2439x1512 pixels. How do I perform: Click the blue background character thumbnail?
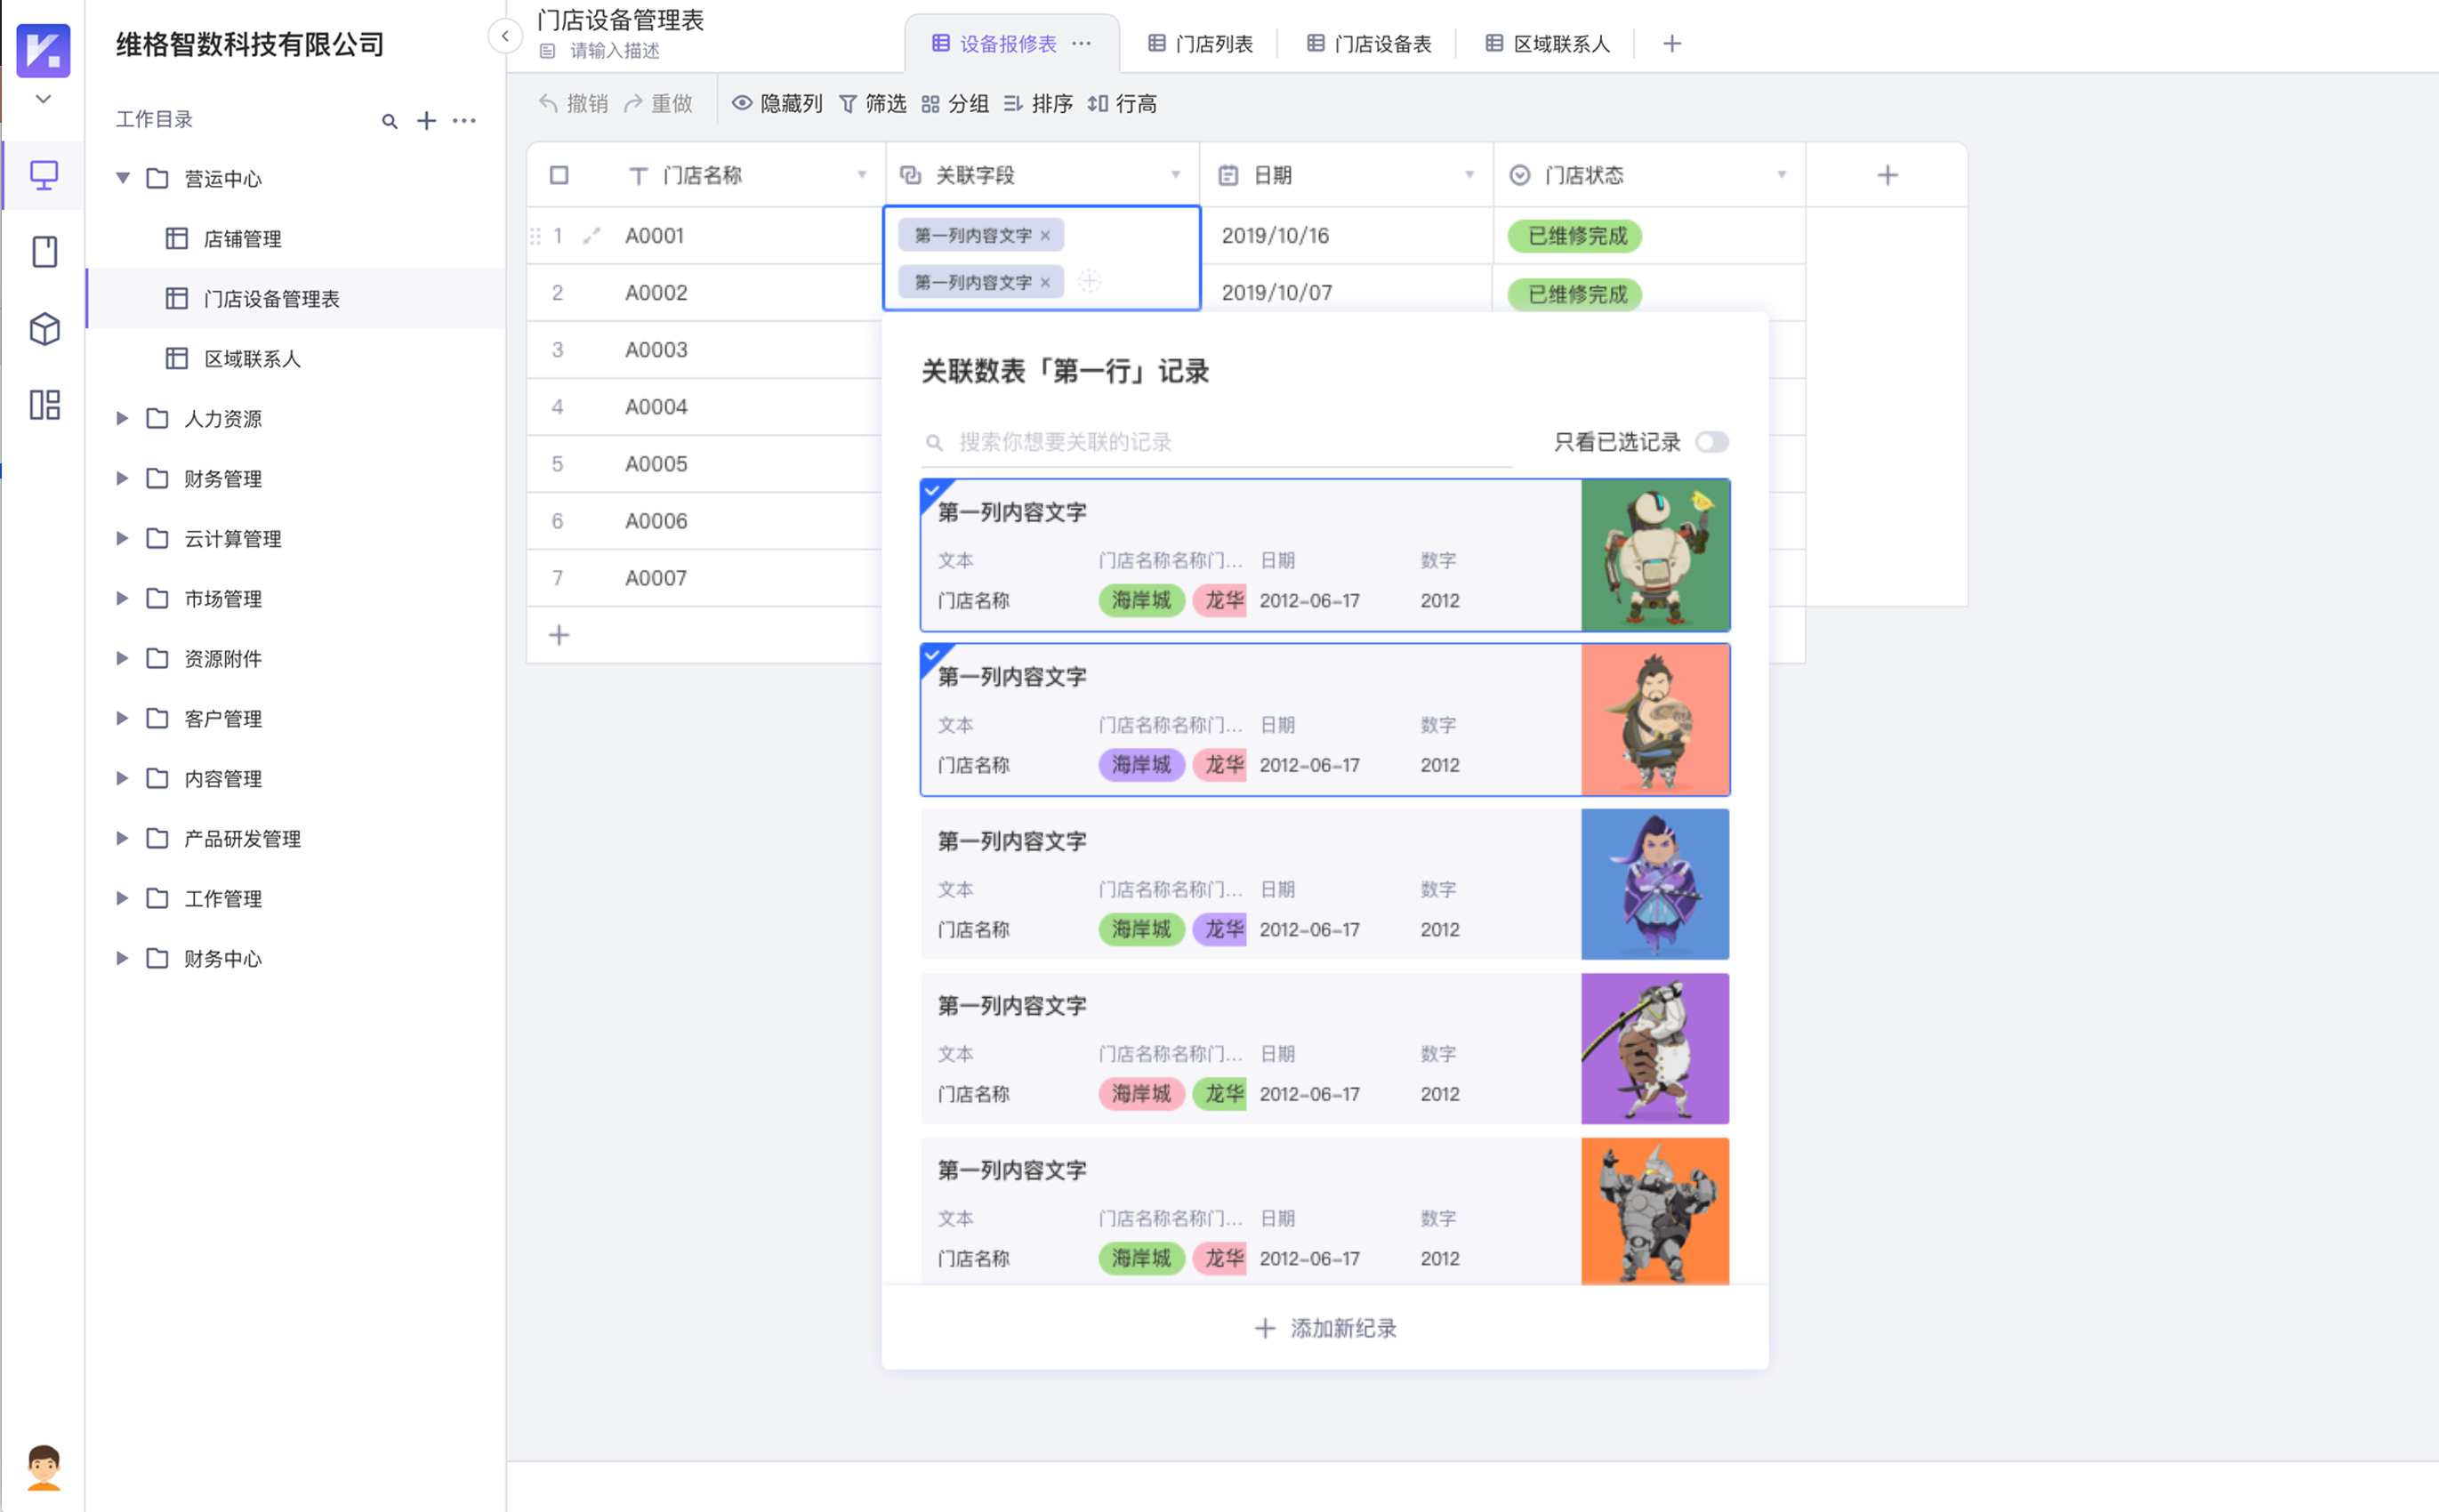click(1655, 884)
